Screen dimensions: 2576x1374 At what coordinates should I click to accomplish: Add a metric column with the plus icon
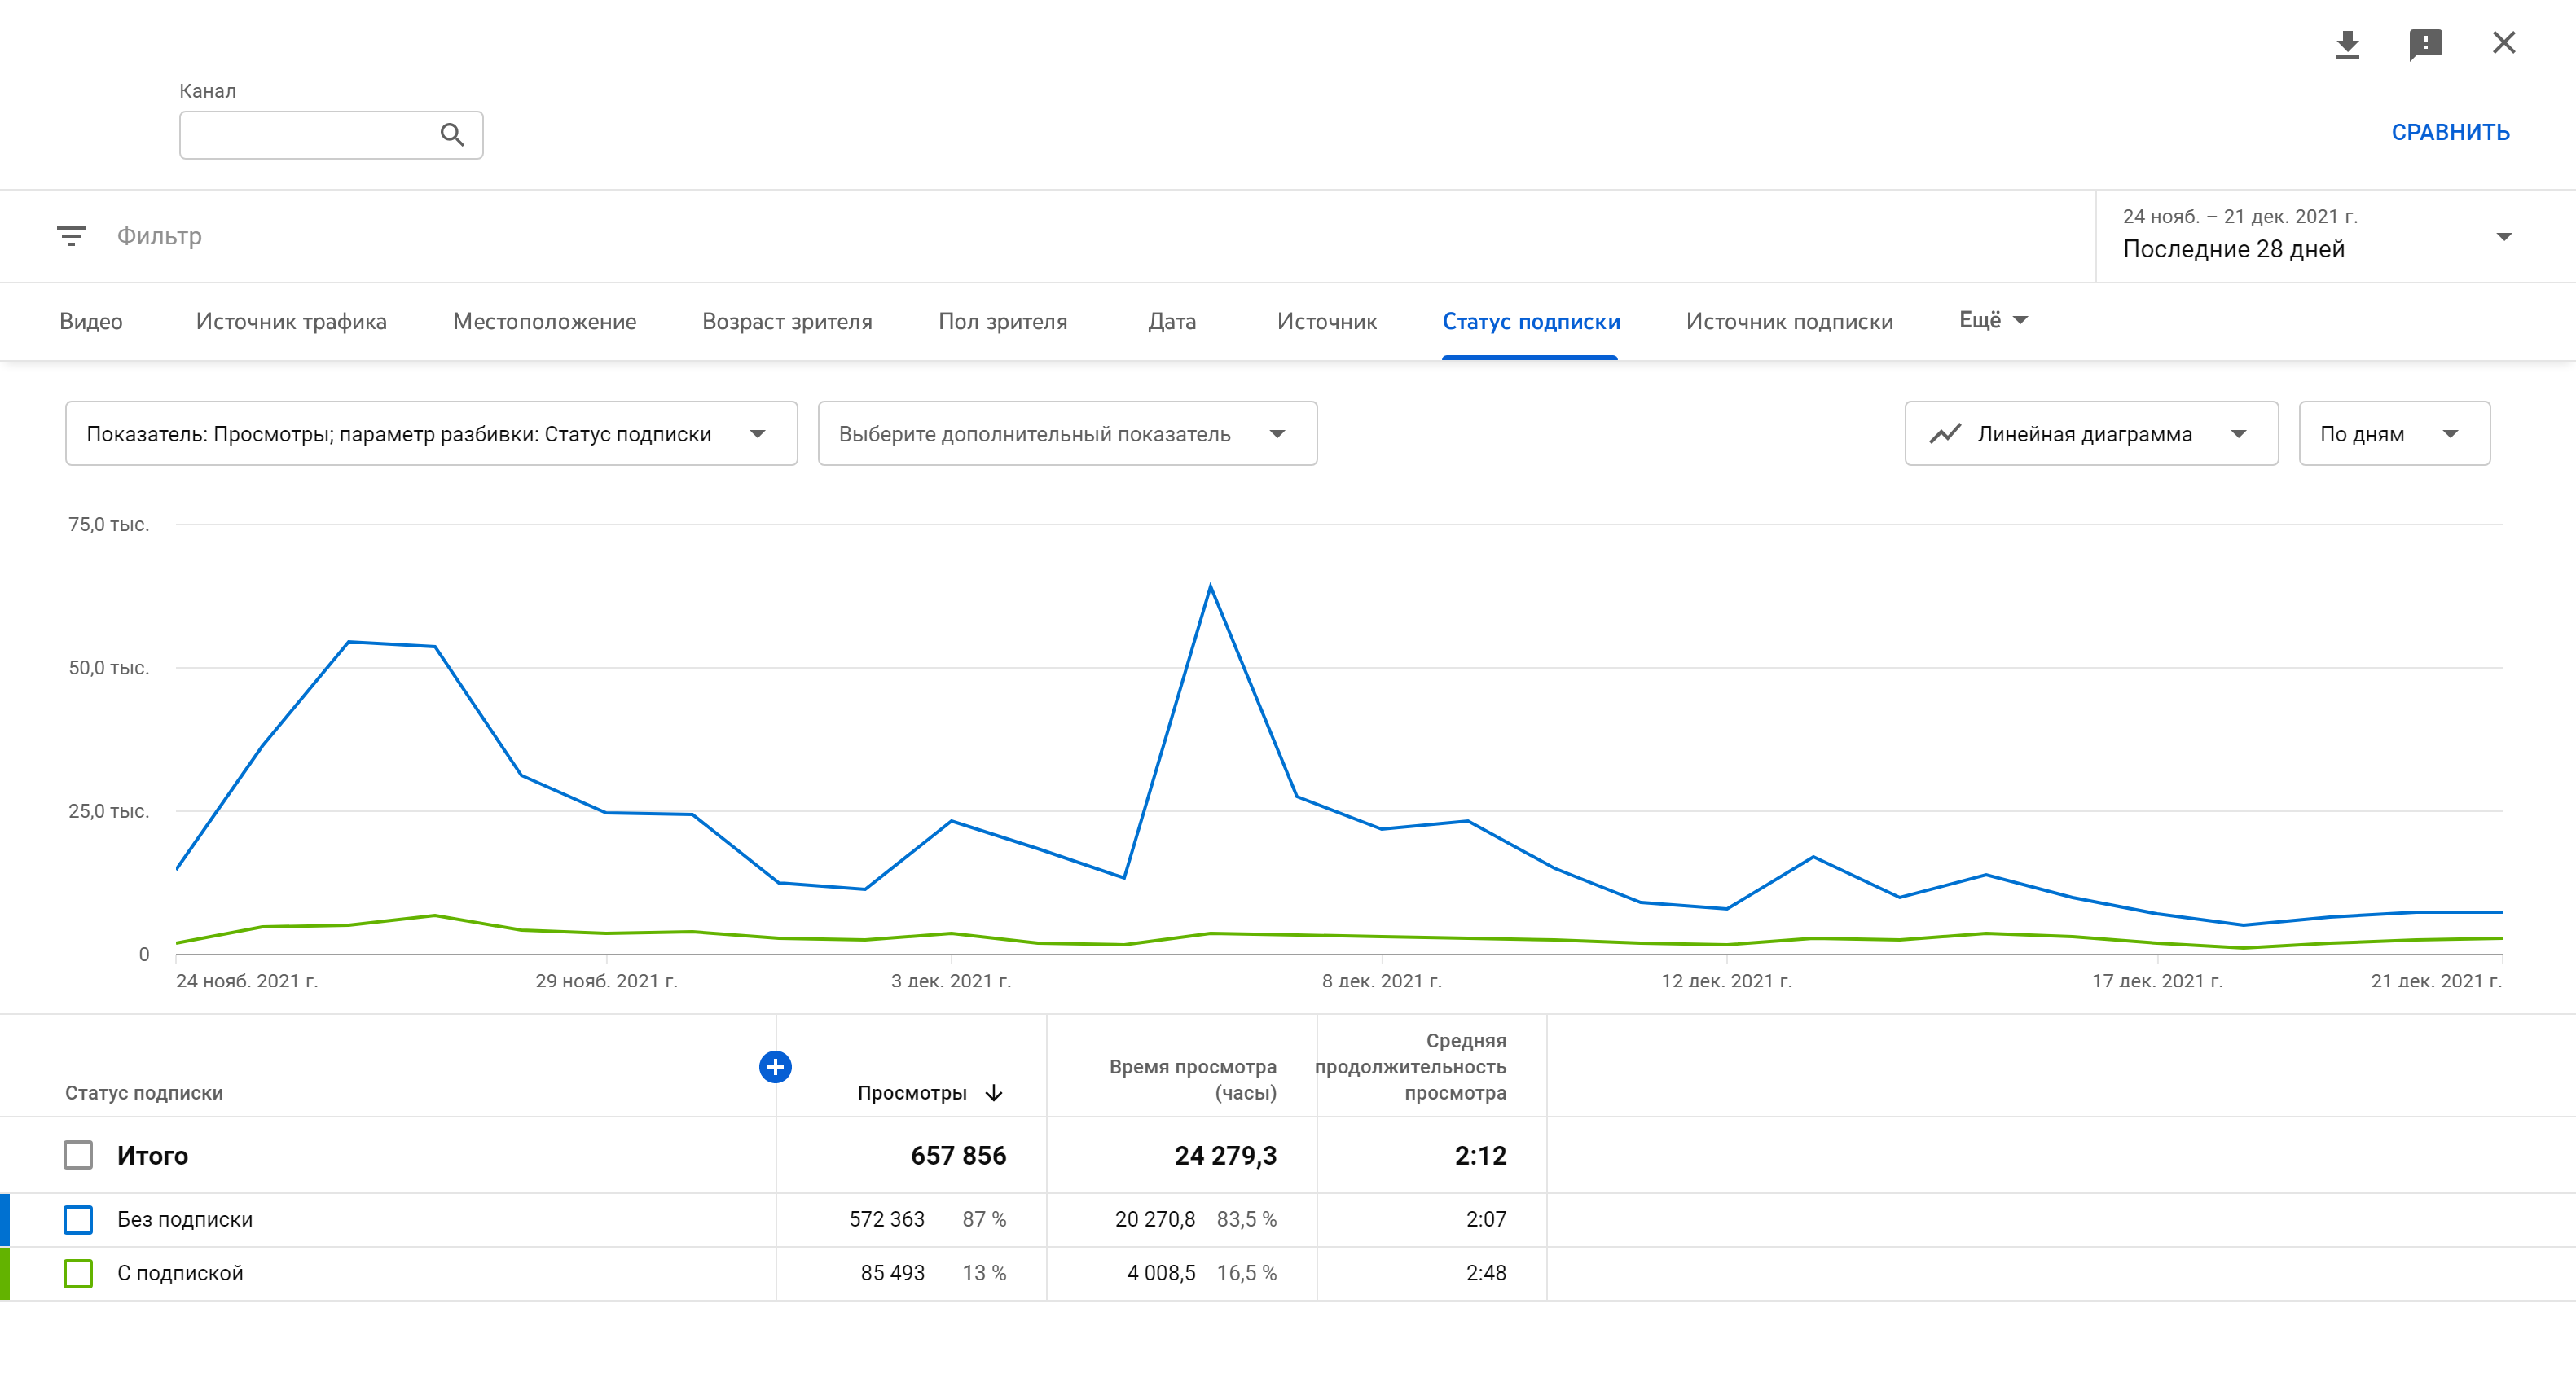pyautogui.click(x=775, y=1067)
